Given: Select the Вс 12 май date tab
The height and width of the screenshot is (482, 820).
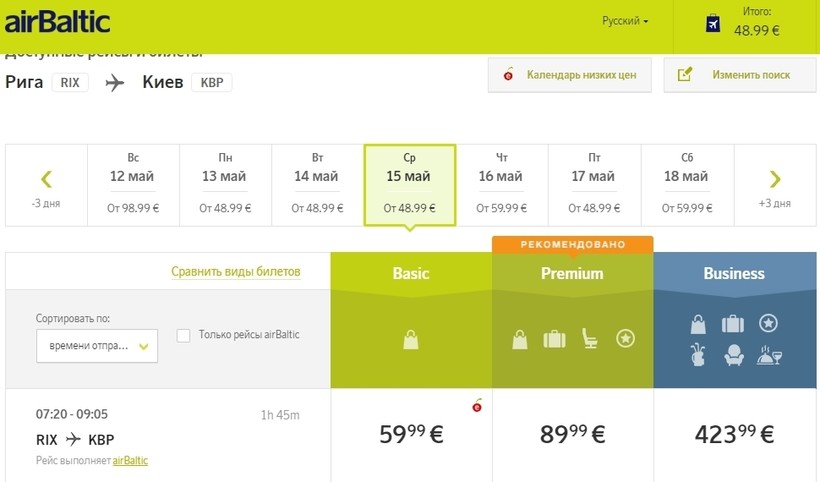Looking at the screenshot, I should pos(133,186).
